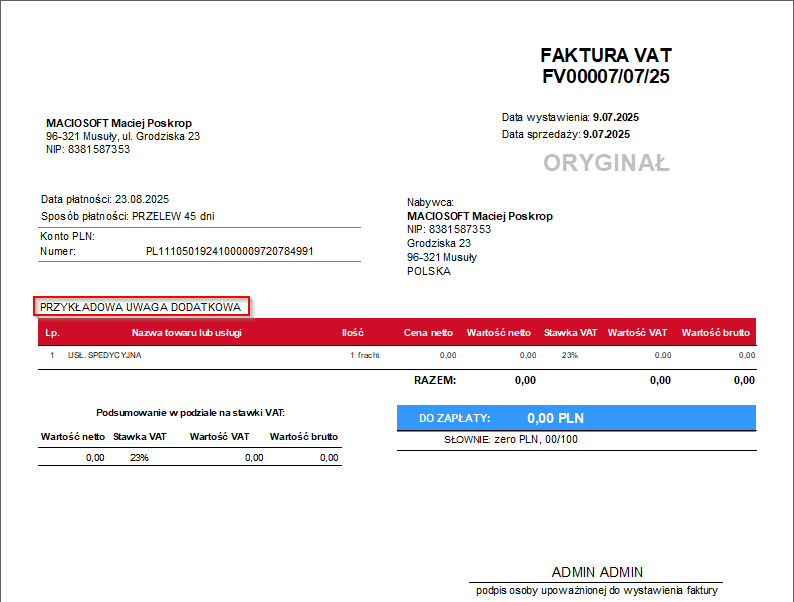Screen dimensions: 794x602
Task: Select invoice number FV00007/07/25
Action: coord(605,76)
